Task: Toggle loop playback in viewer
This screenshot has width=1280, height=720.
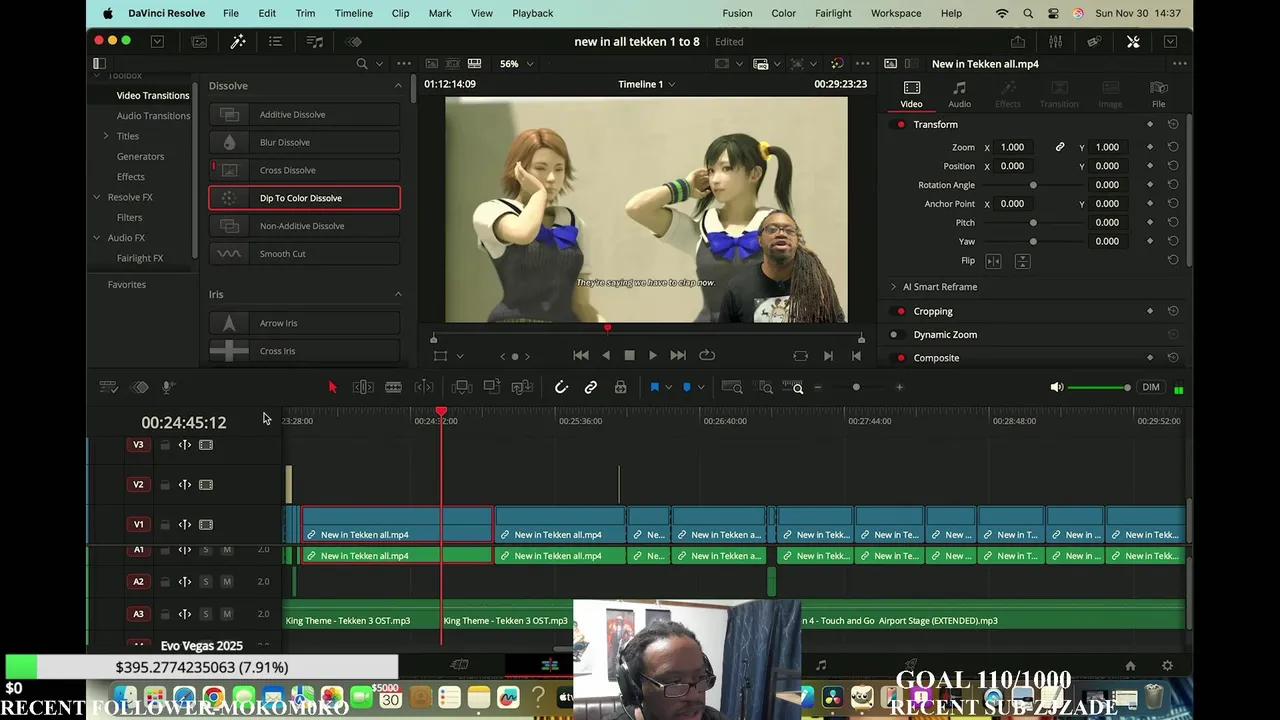Action: 707,355
